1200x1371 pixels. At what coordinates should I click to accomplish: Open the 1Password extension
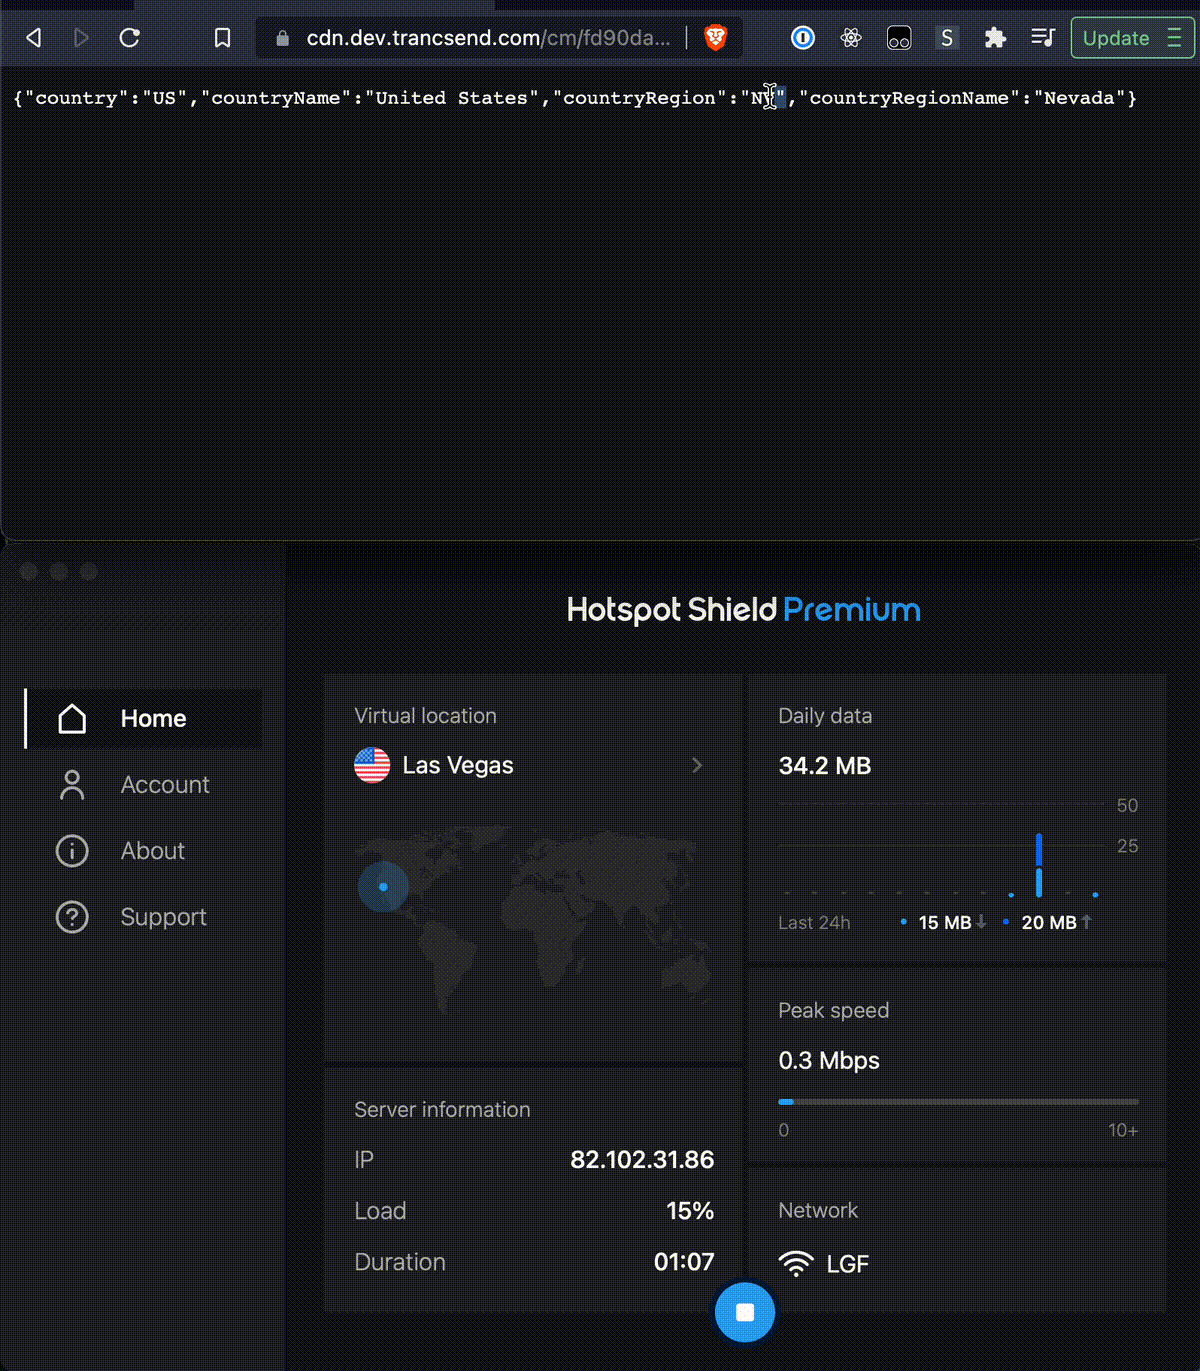(x=803, y=38)
